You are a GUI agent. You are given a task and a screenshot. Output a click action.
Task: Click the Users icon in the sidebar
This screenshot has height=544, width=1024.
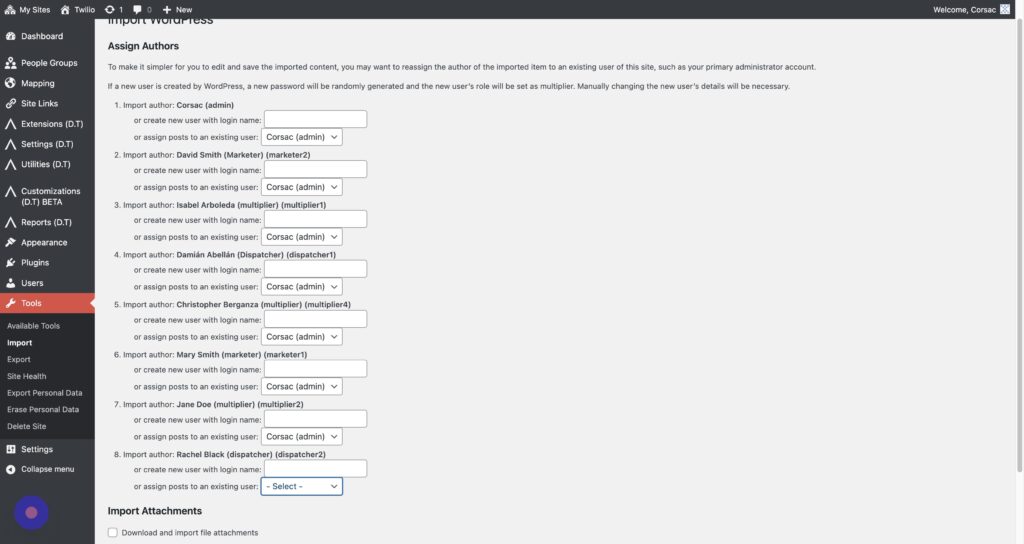[x=10, y=283]
